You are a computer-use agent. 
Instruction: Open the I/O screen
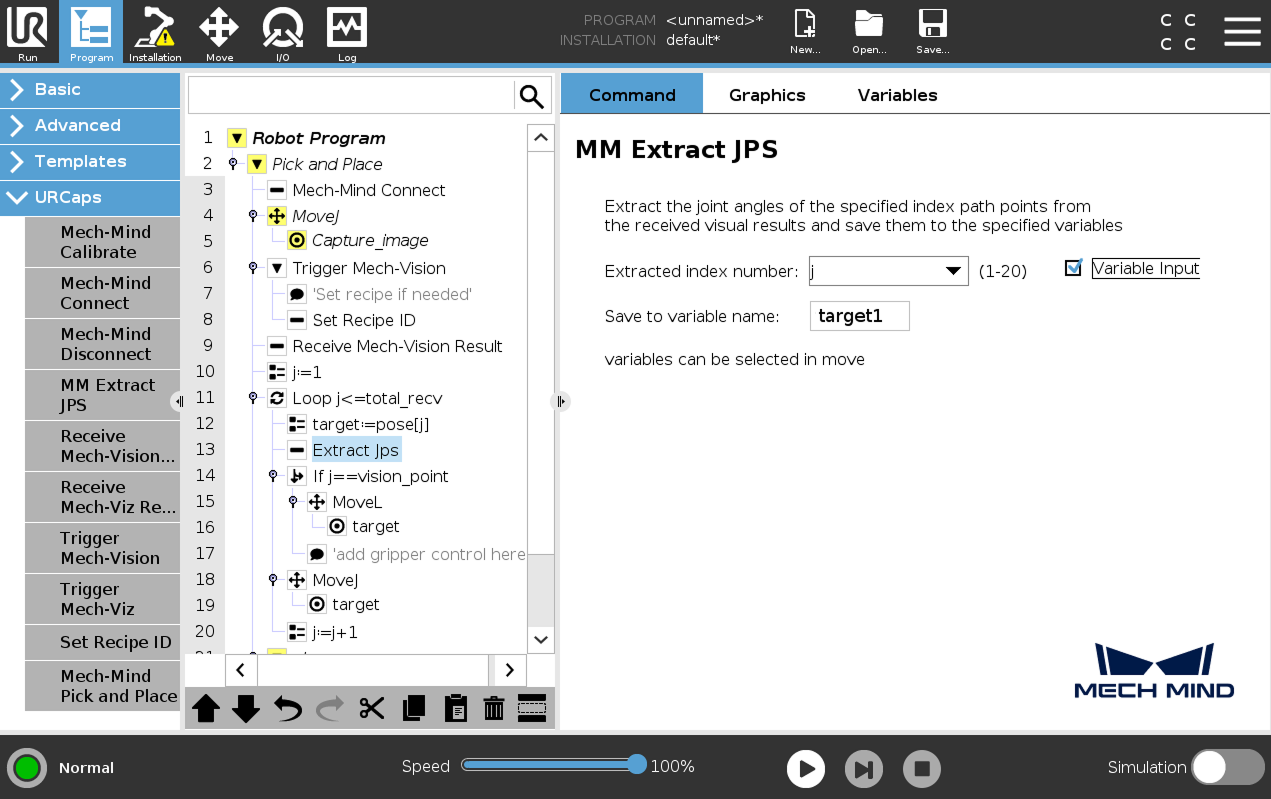point(282,32)
